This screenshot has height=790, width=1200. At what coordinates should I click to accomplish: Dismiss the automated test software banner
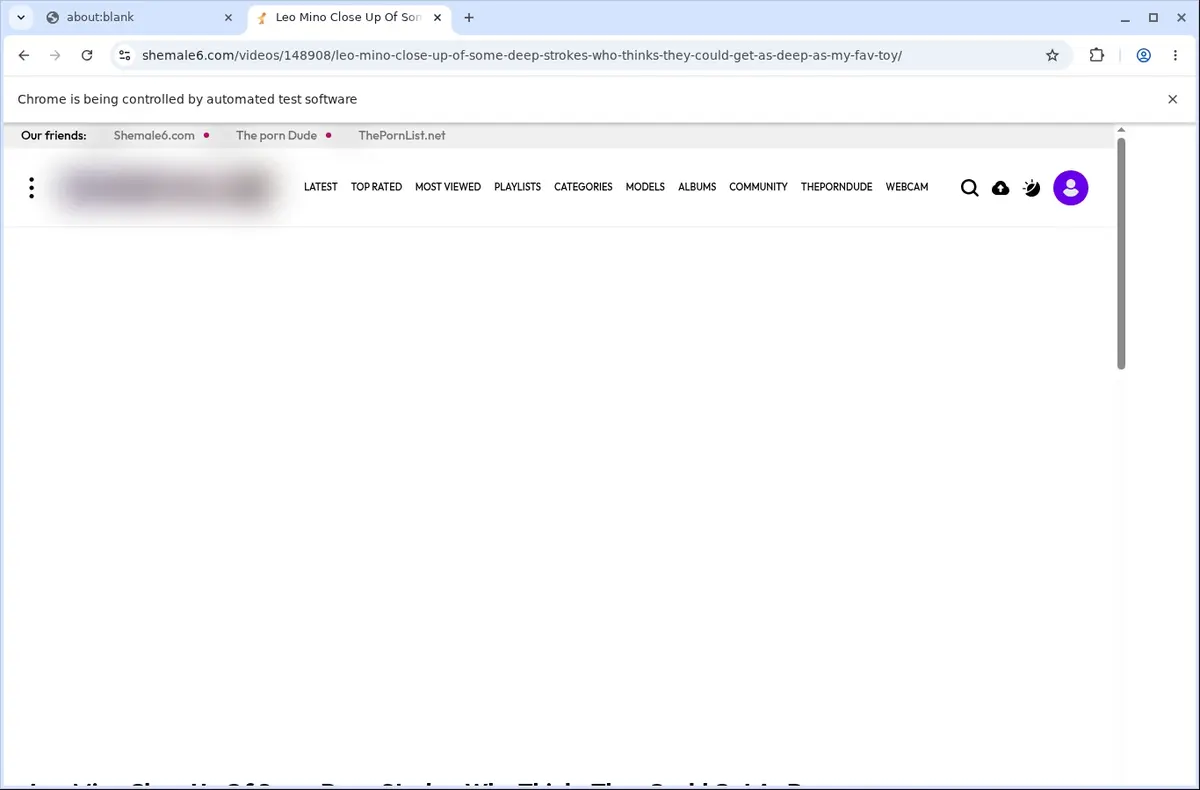pos(1173,99)
